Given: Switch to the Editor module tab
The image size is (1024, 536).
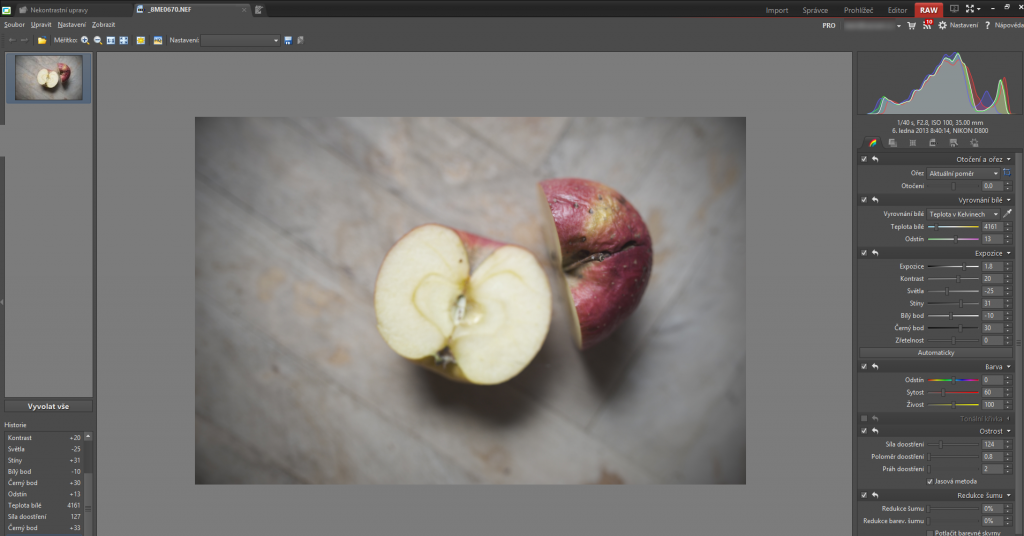Looking at the screenshot, I should coord(897,10).
